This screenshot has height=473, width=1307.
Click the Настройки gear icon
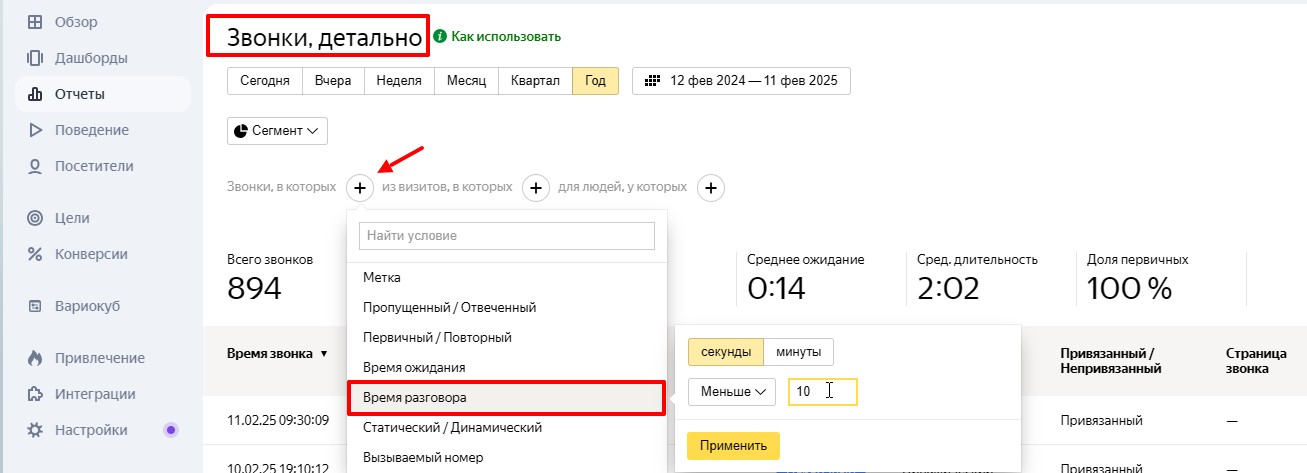[x=35, y=430]
